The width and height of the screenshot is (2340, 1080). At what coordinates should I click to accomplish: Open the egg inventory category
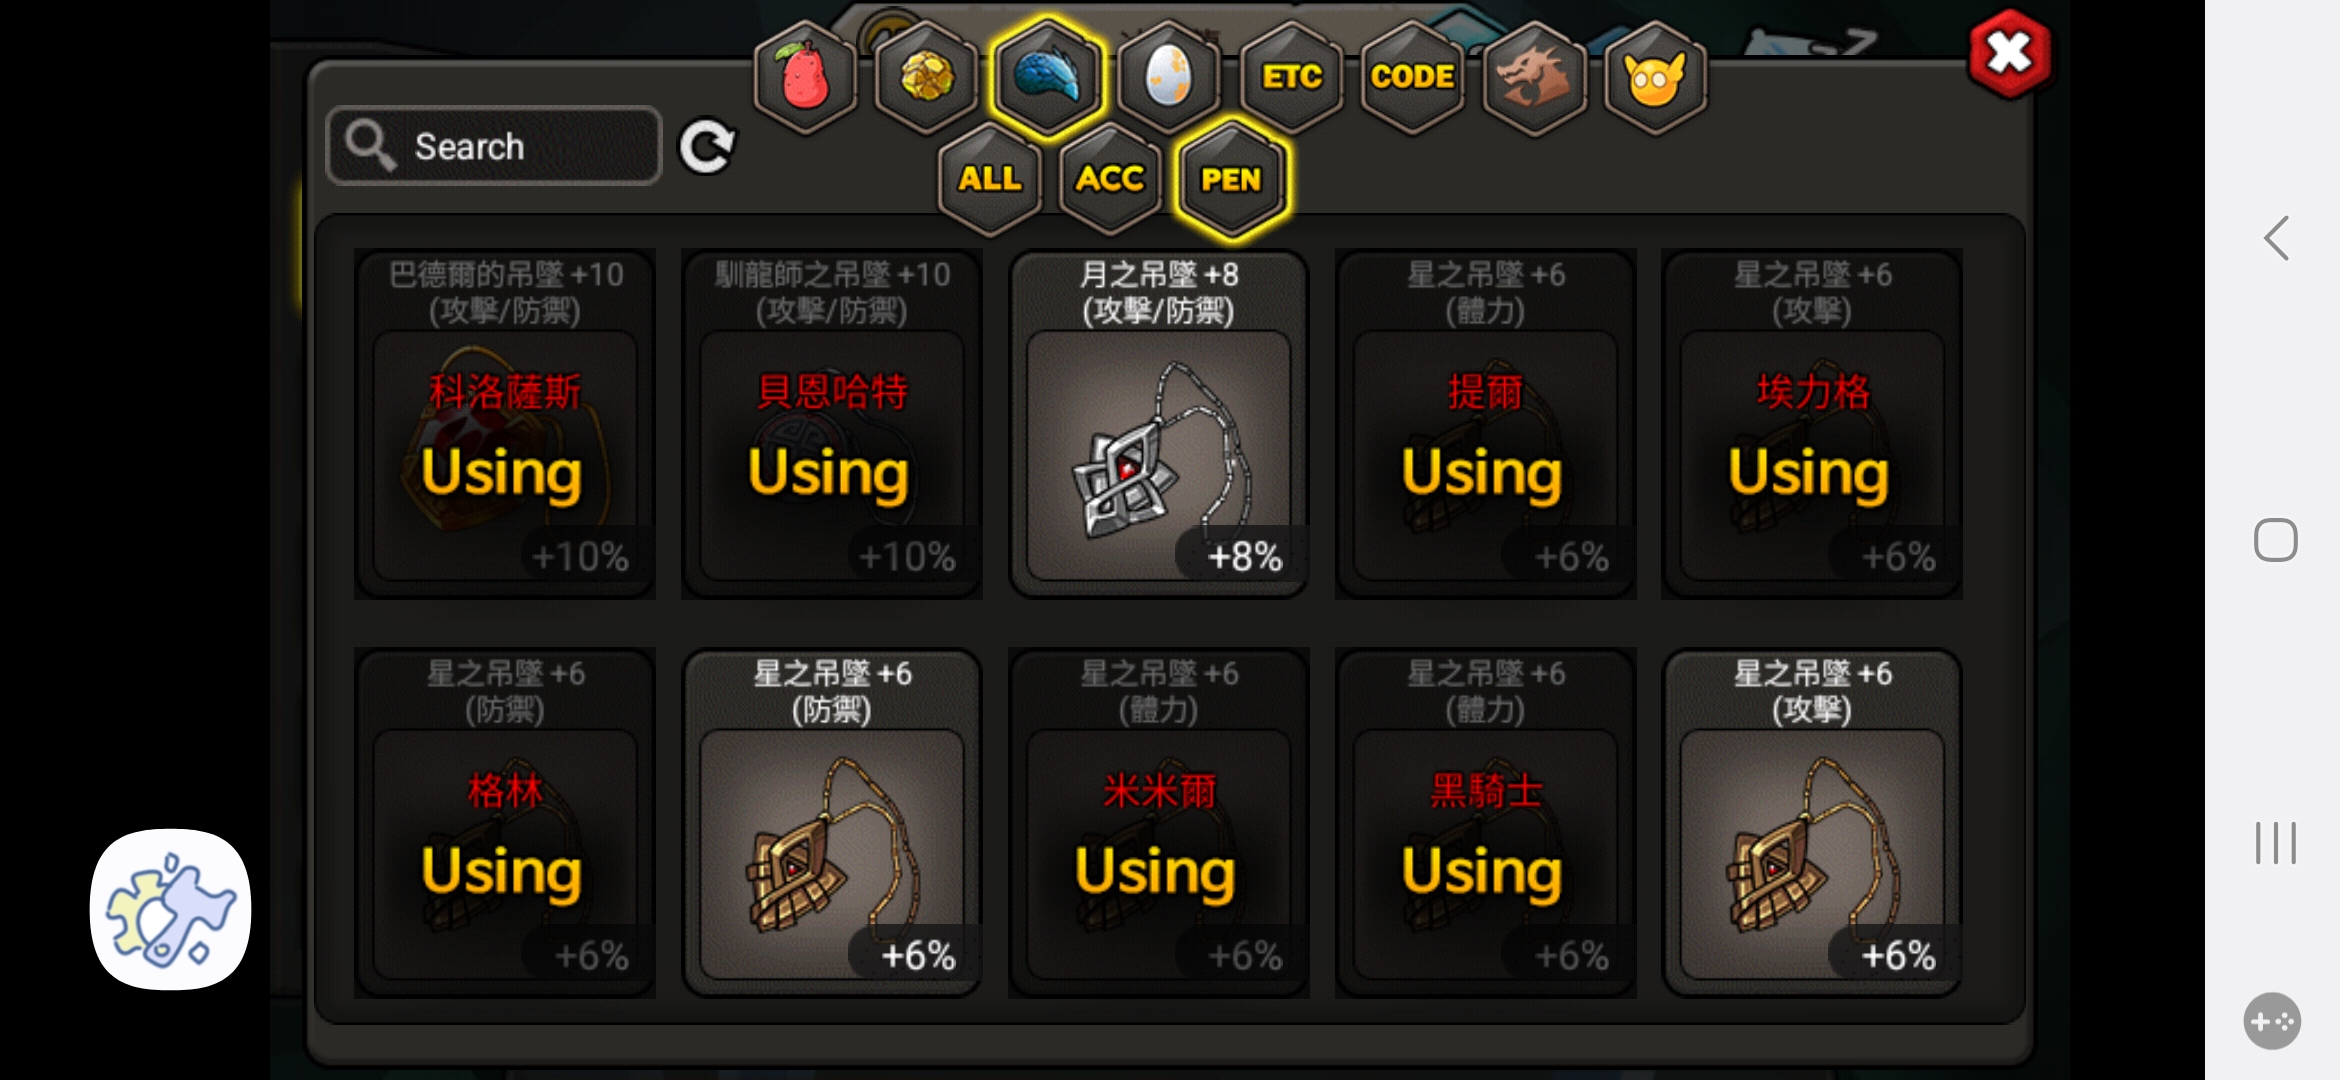click(x=1169, y=77)
